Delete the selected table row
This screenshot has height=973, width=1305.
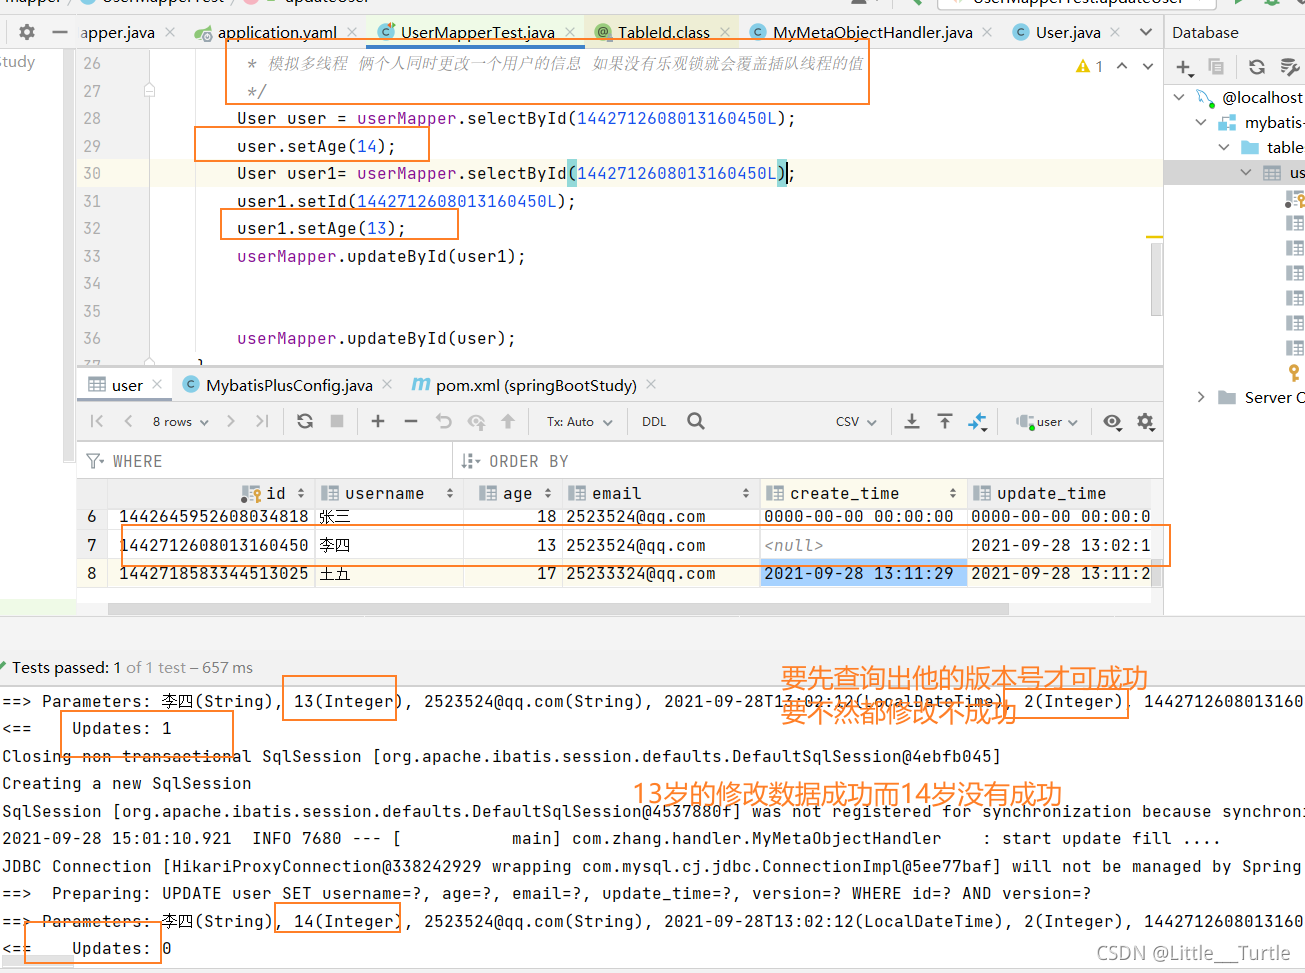pyautogui.click(x=411, y=421)
